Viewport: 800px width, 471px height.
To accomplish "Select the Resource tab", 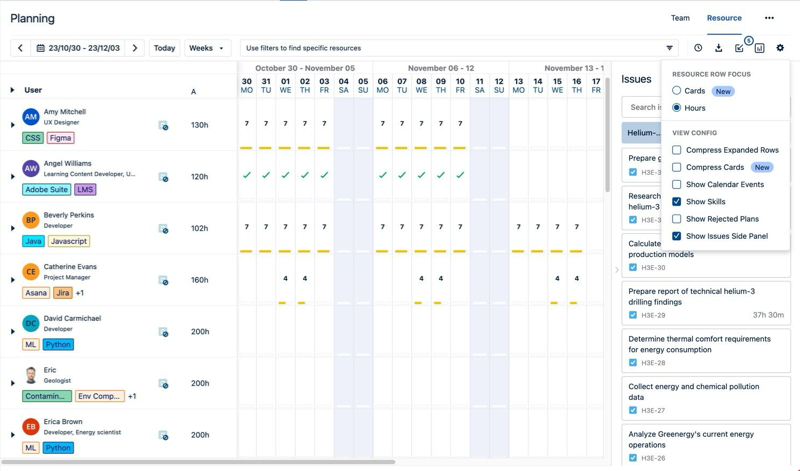I will click(724, 18).
